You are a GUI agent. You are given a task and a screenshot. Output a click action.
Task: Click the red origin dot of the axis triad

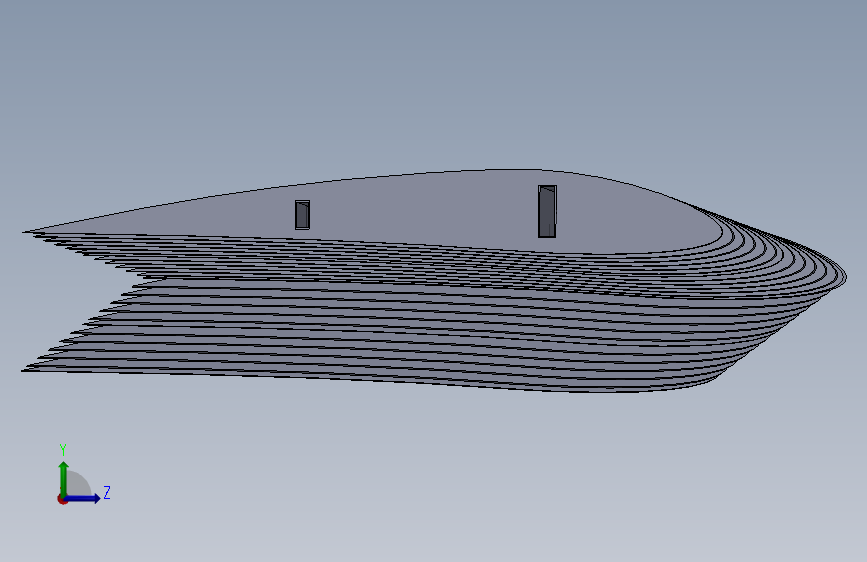(x=62, y=499)
